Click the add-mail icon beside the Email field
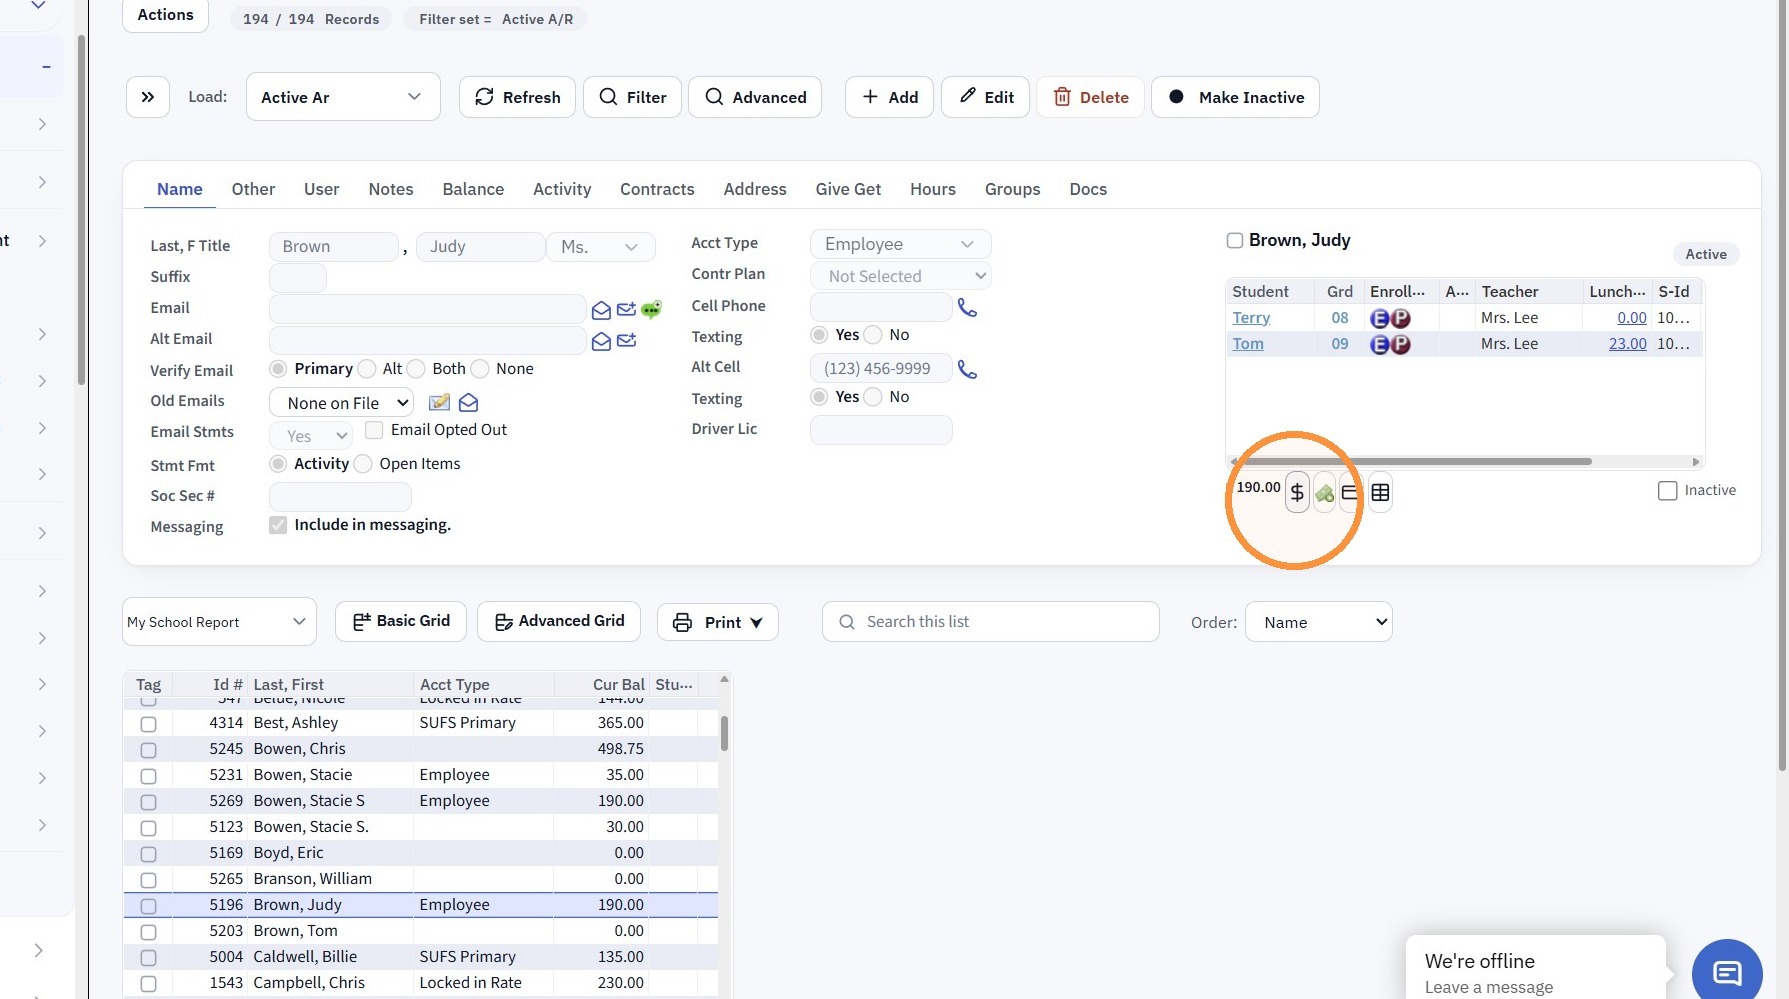The image size is (1789, 999). pyautogui.click(x=627, y=310)
